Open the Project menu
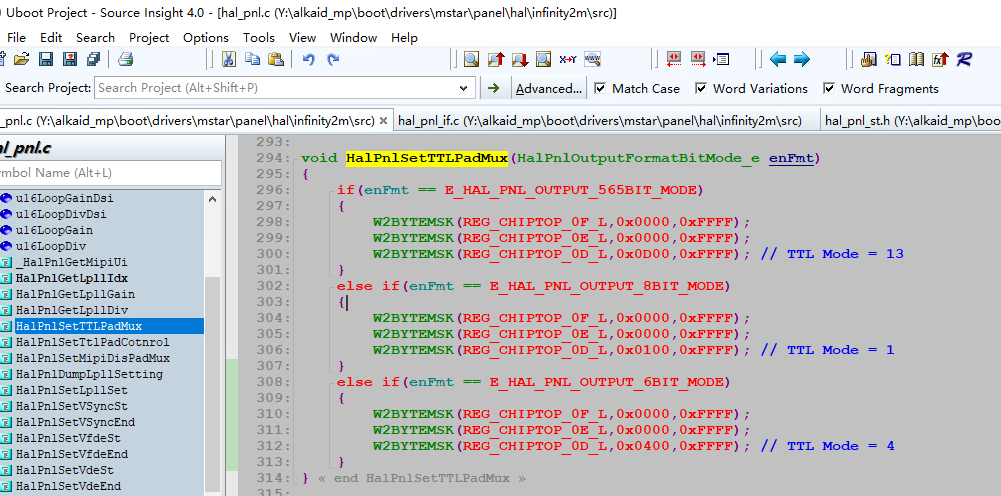 point(149,37)
